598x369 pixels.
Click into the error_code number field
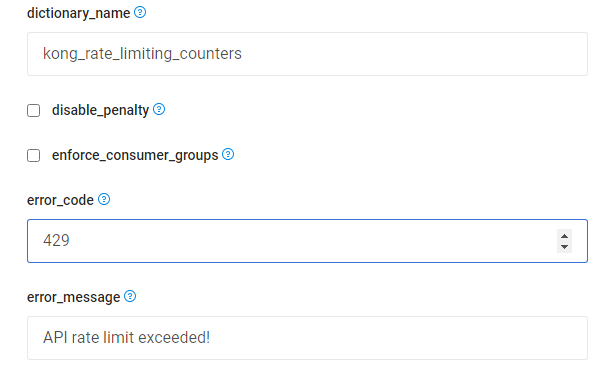click(x=307, y=241)
